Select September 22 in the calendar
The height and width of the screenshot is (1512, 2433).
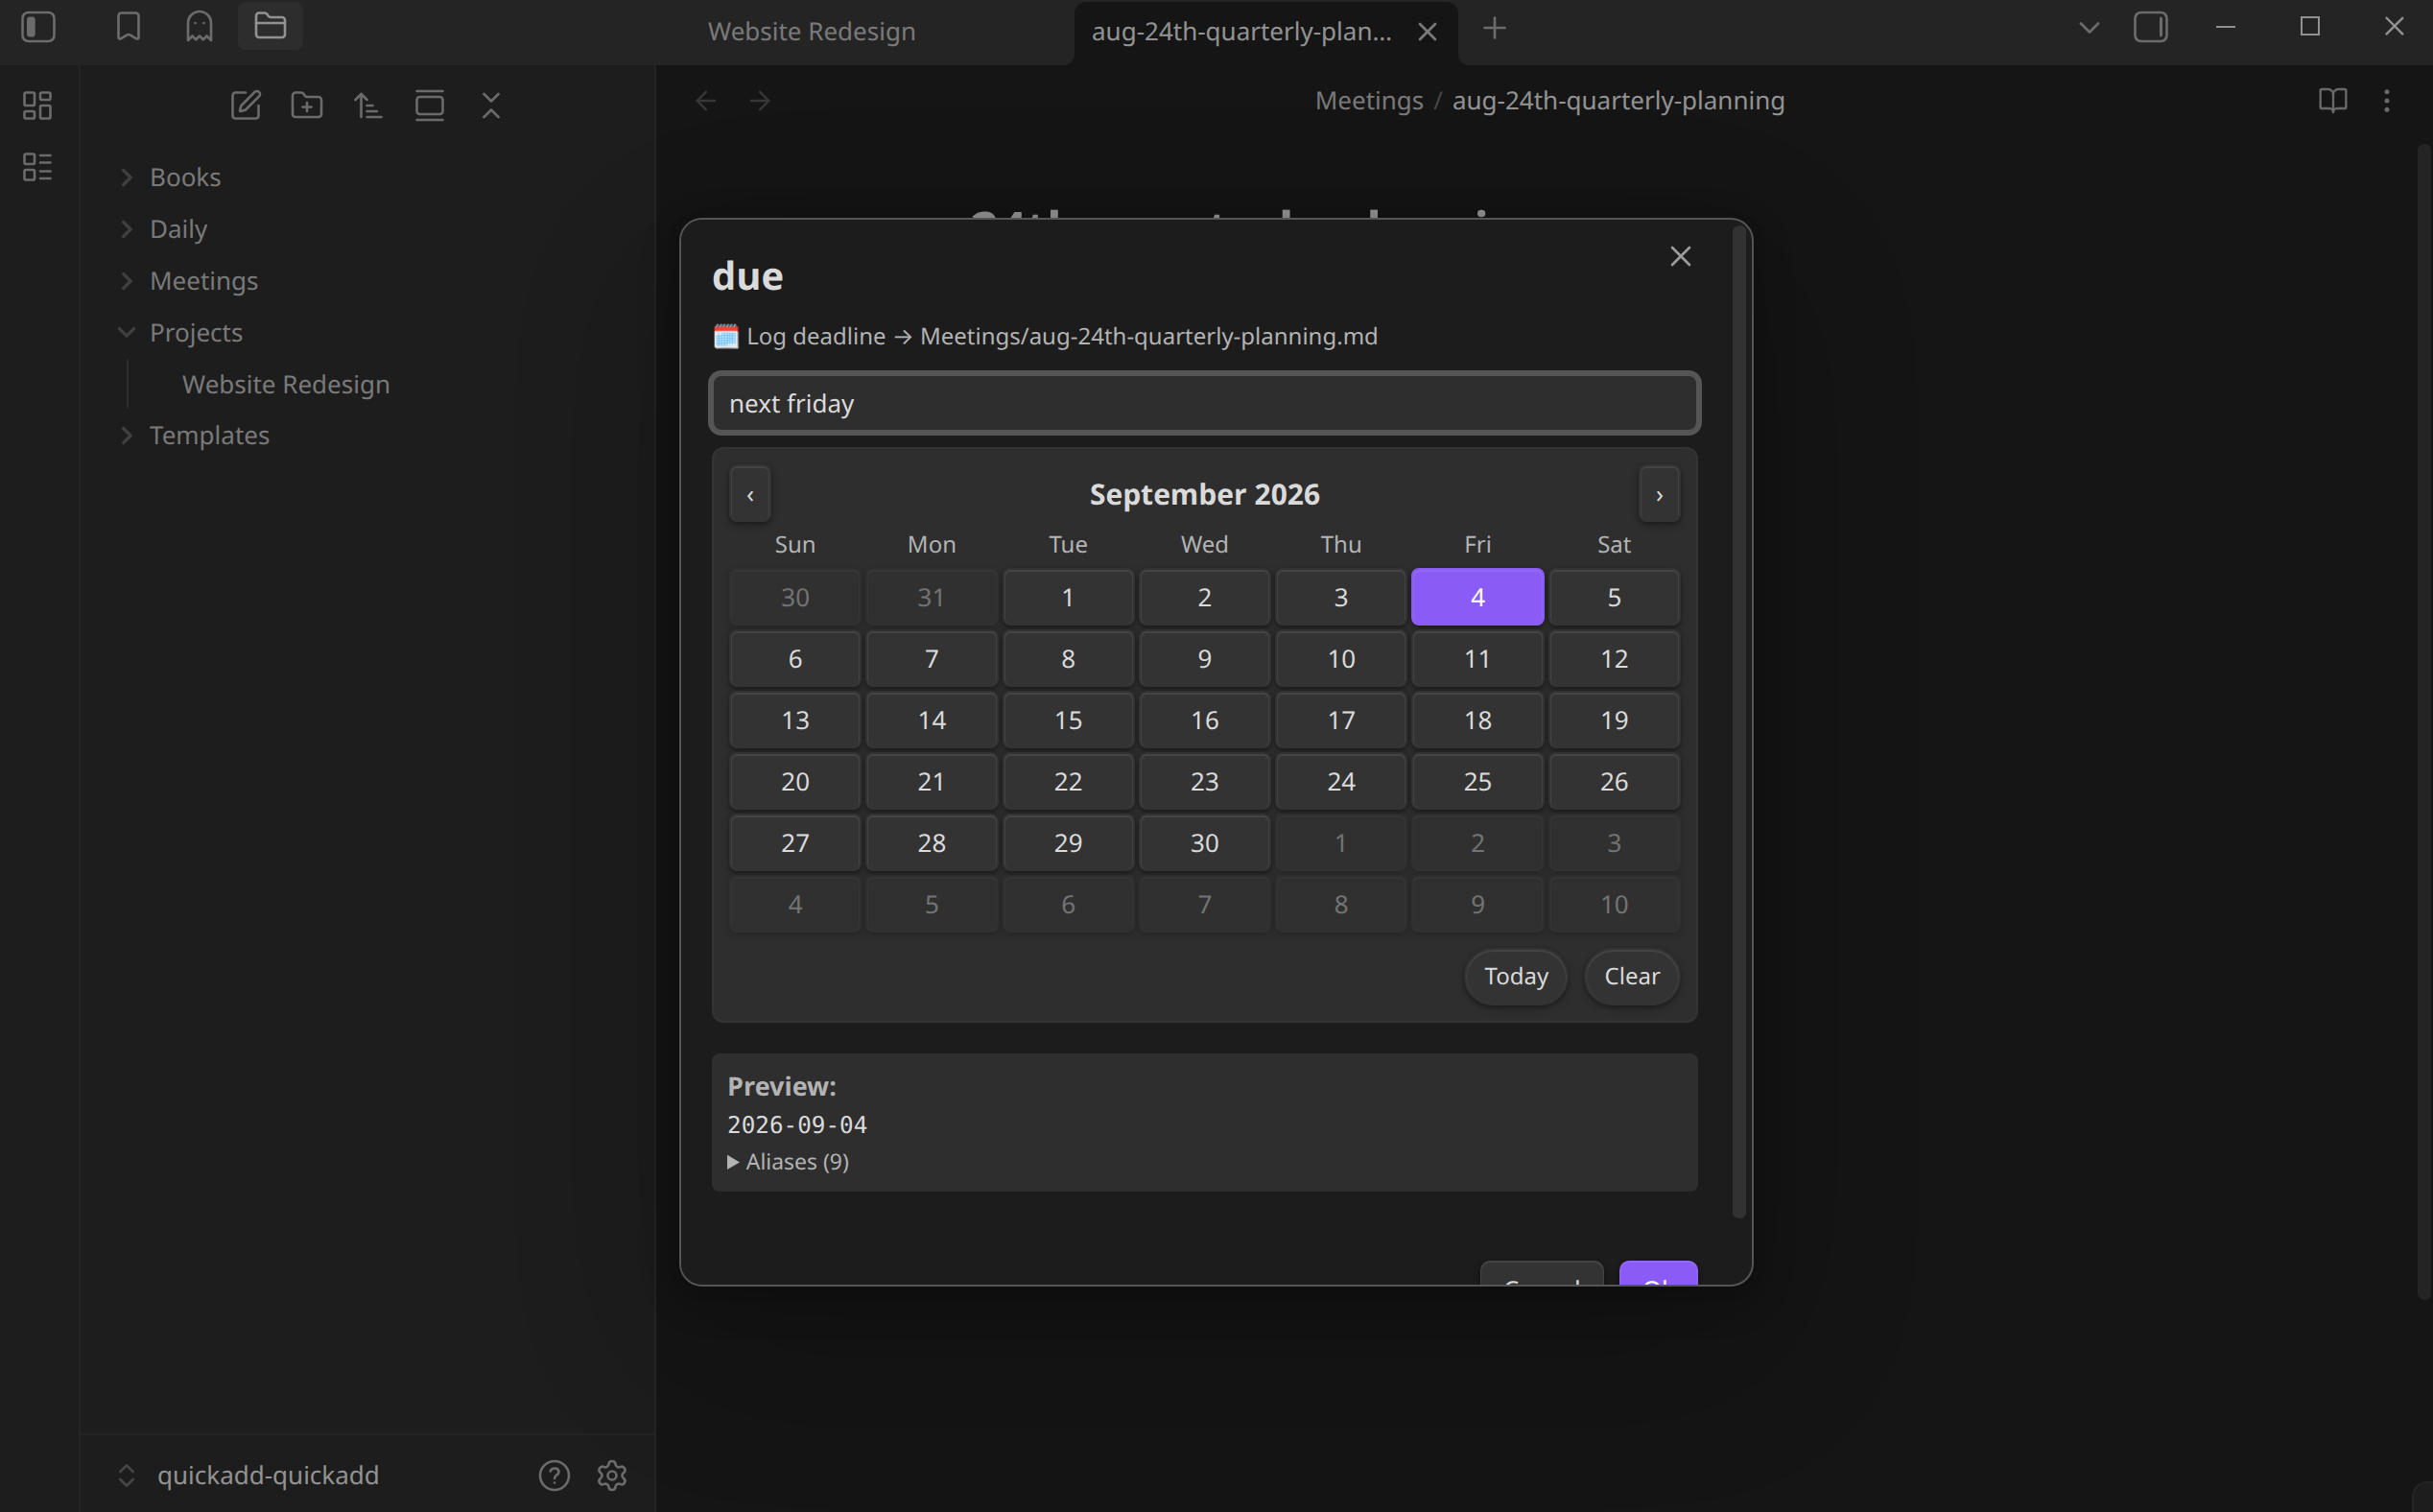click(x=1068, y=781)
